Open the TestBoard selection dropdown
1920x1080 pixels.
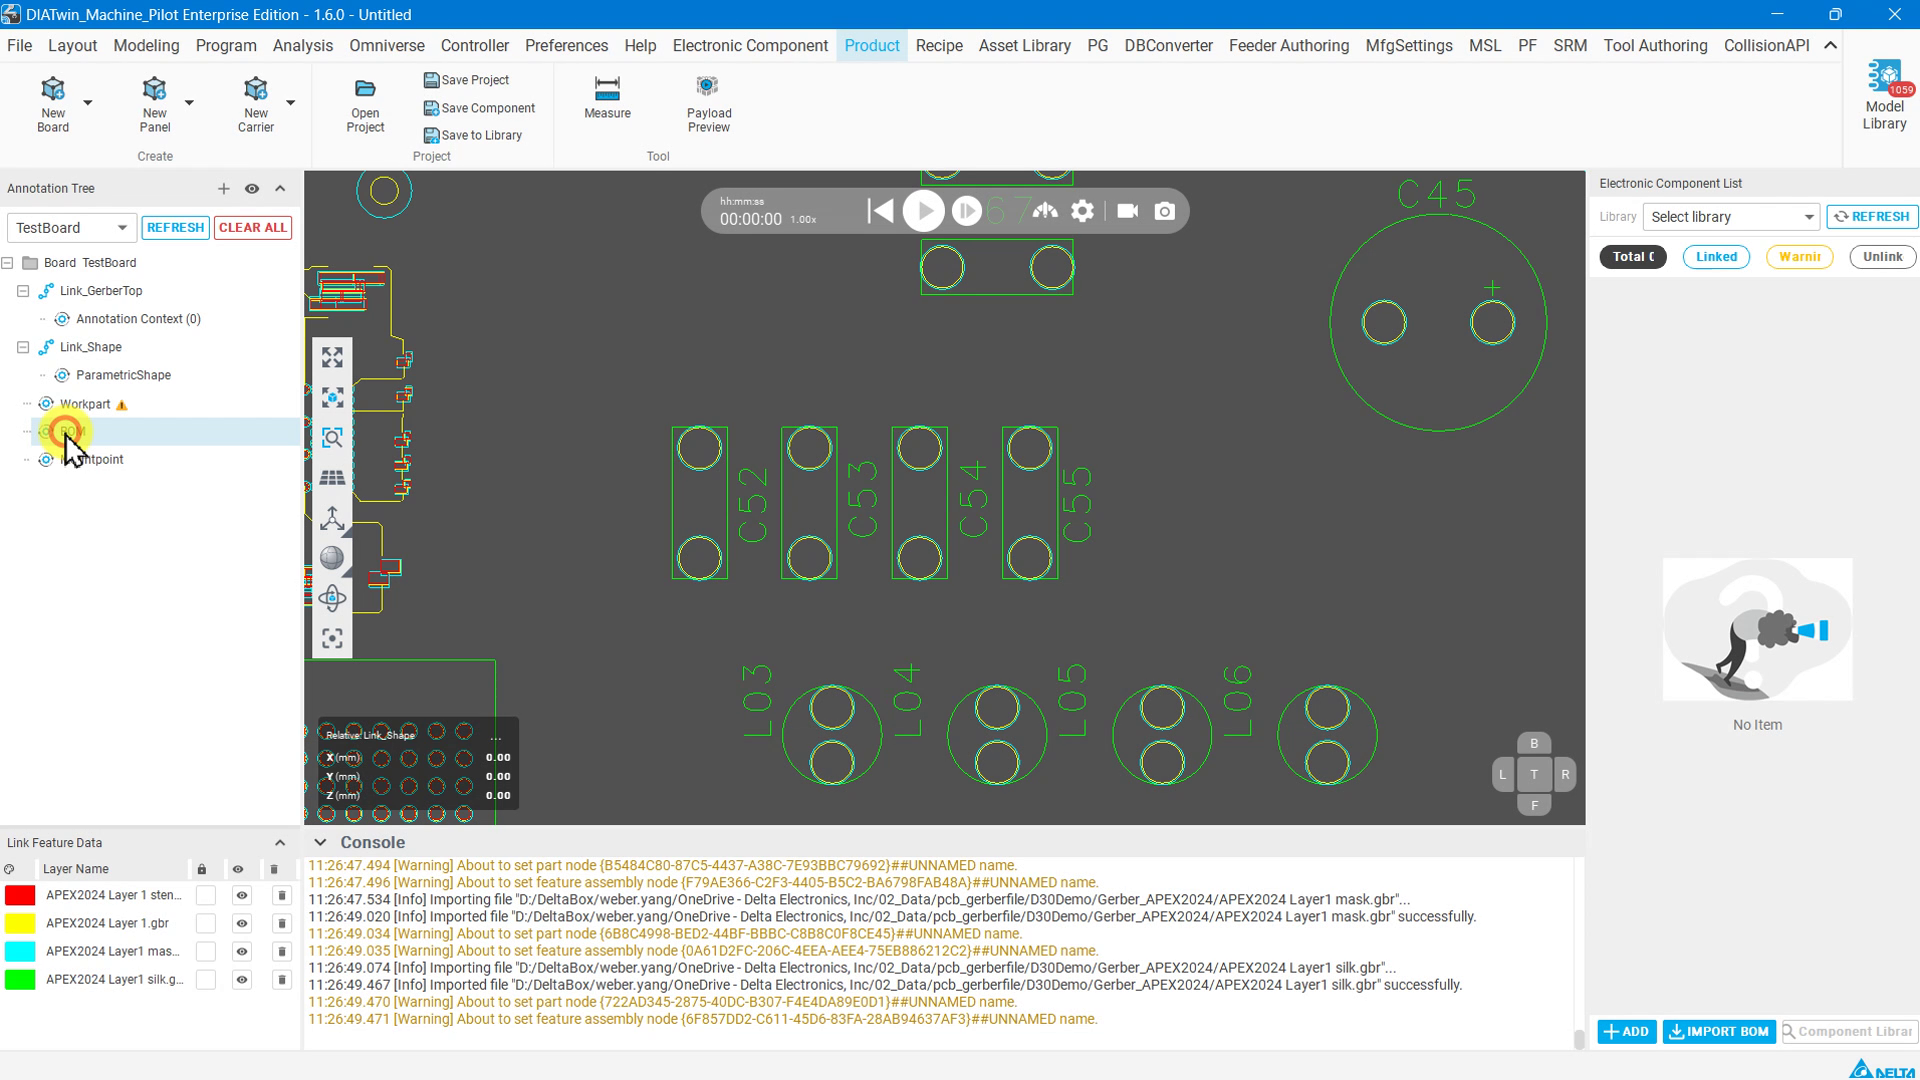coord(71,228)
